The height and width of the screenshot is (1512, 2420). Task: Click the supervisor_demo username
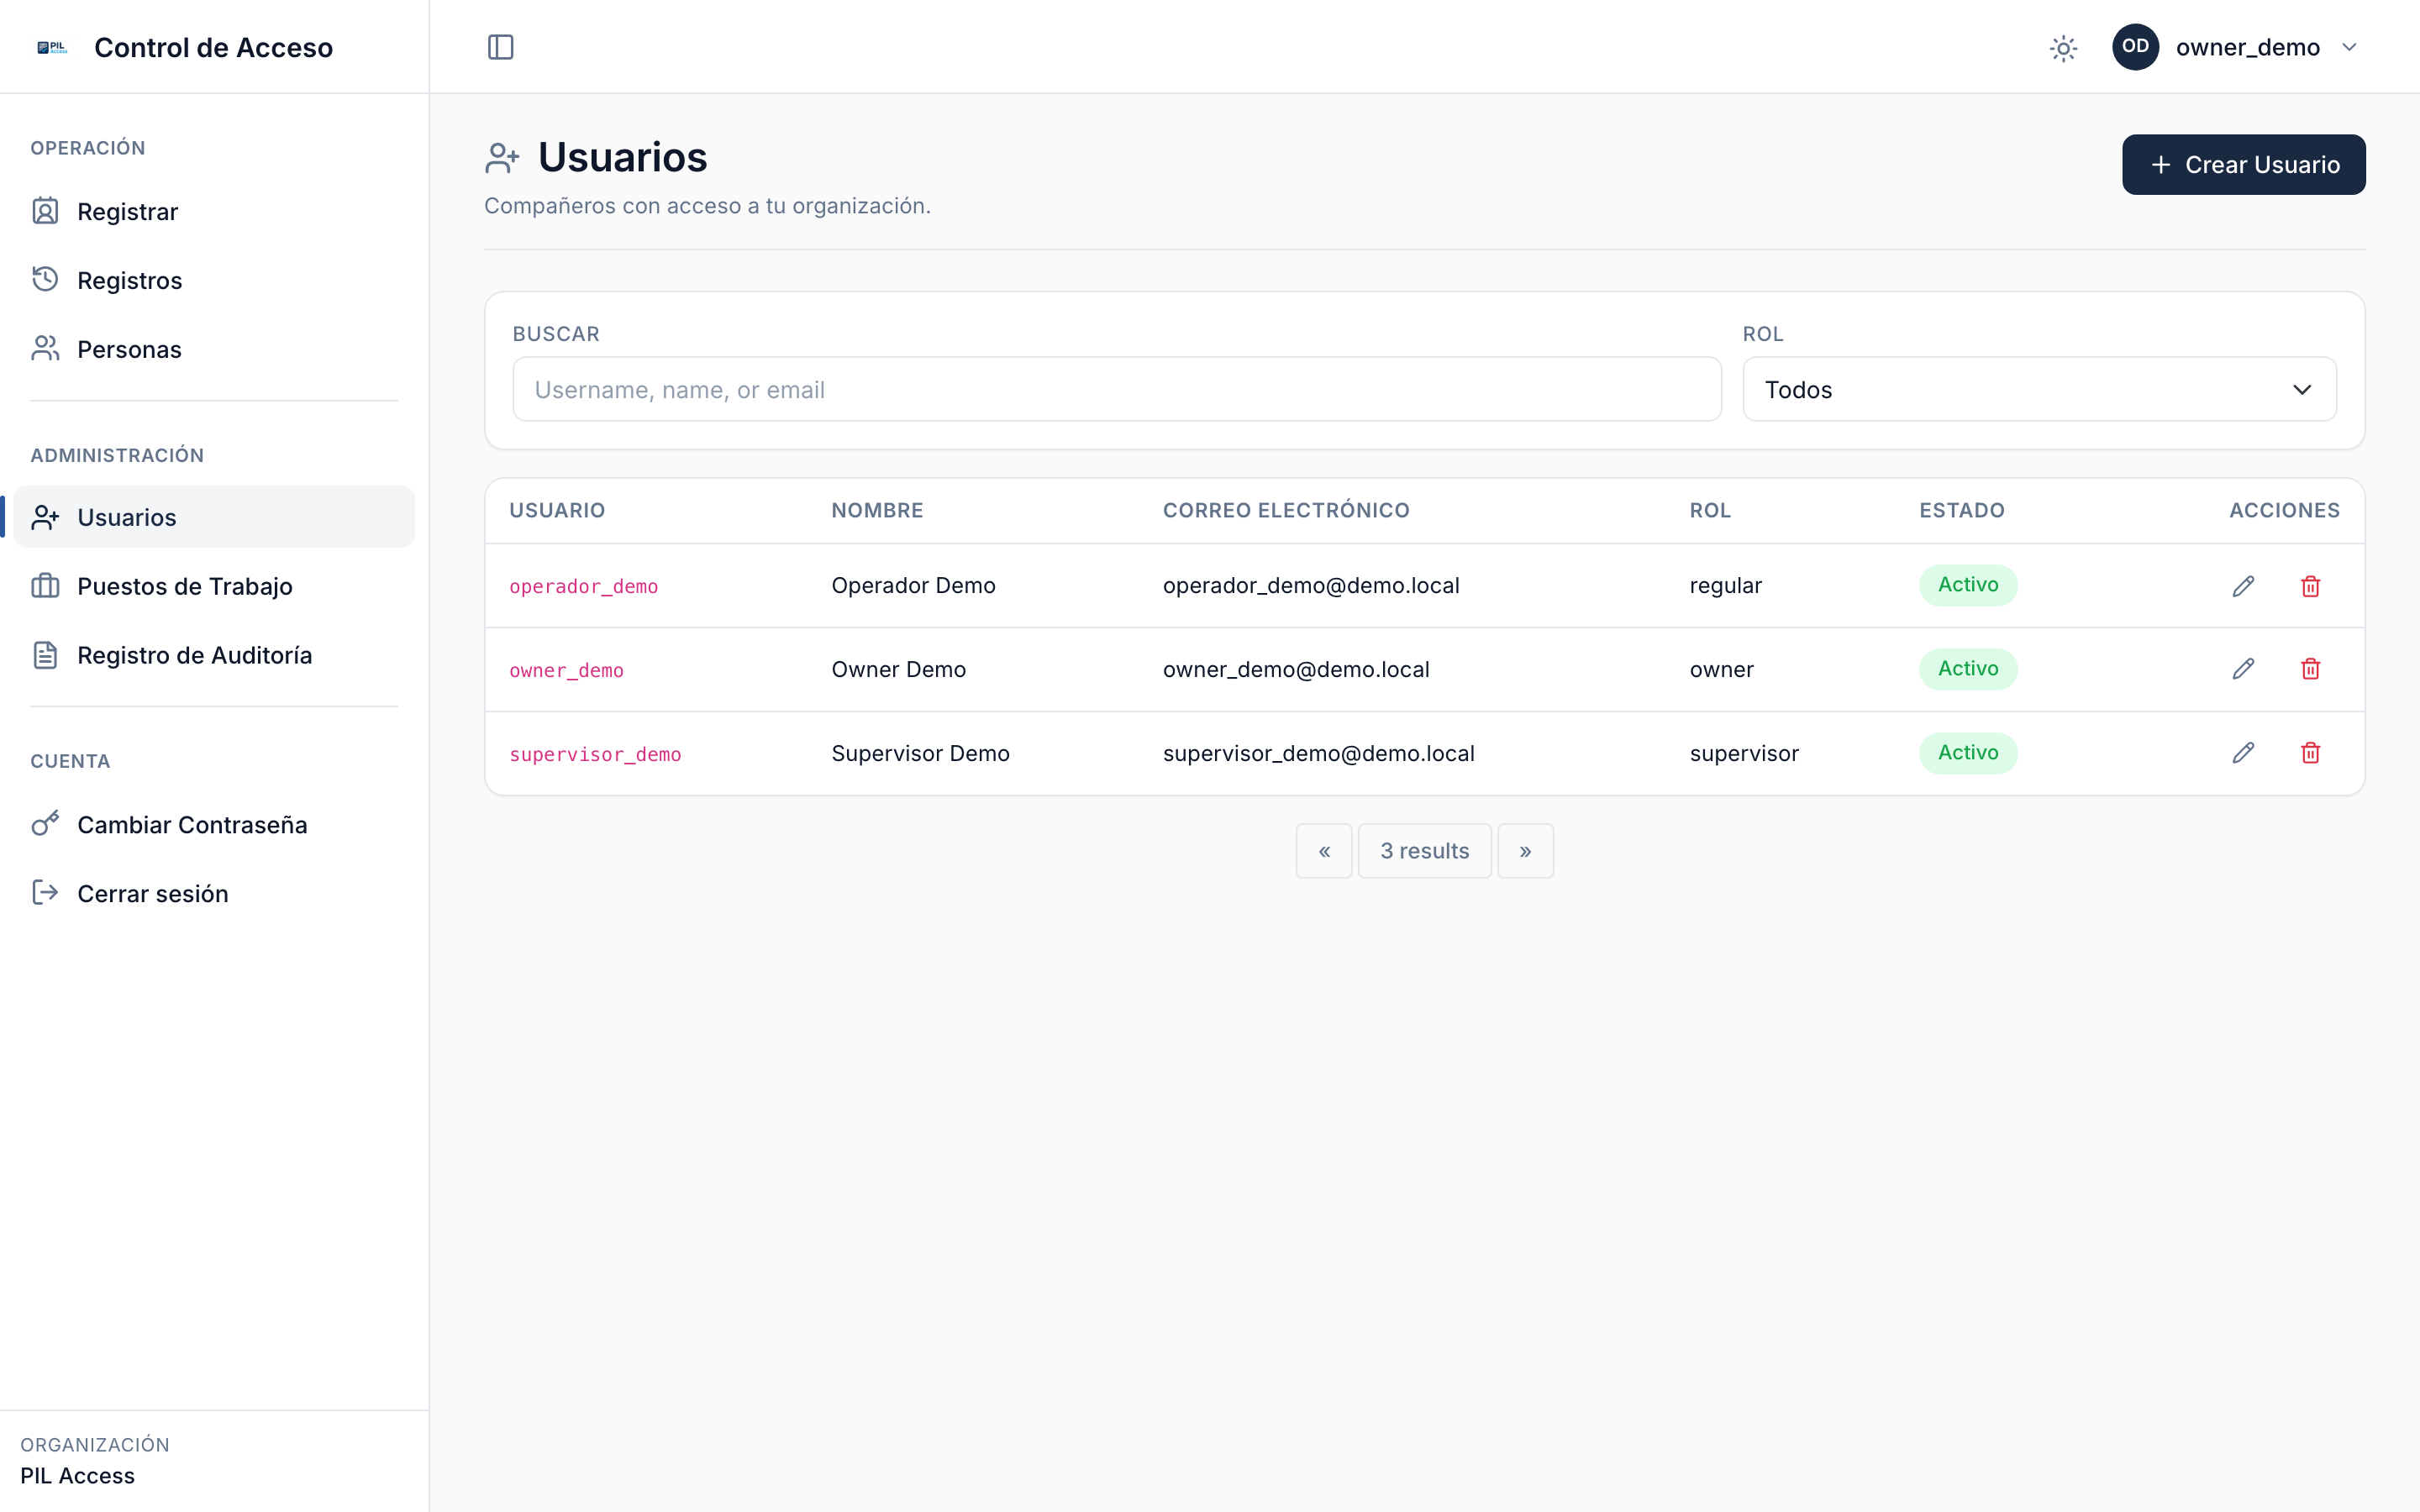click(x=595, y=754)
